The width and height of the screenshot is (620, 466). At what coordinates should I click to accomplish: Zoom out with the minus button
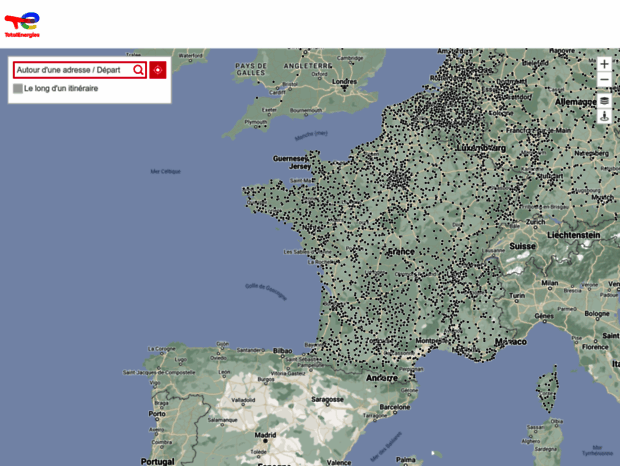604,80
